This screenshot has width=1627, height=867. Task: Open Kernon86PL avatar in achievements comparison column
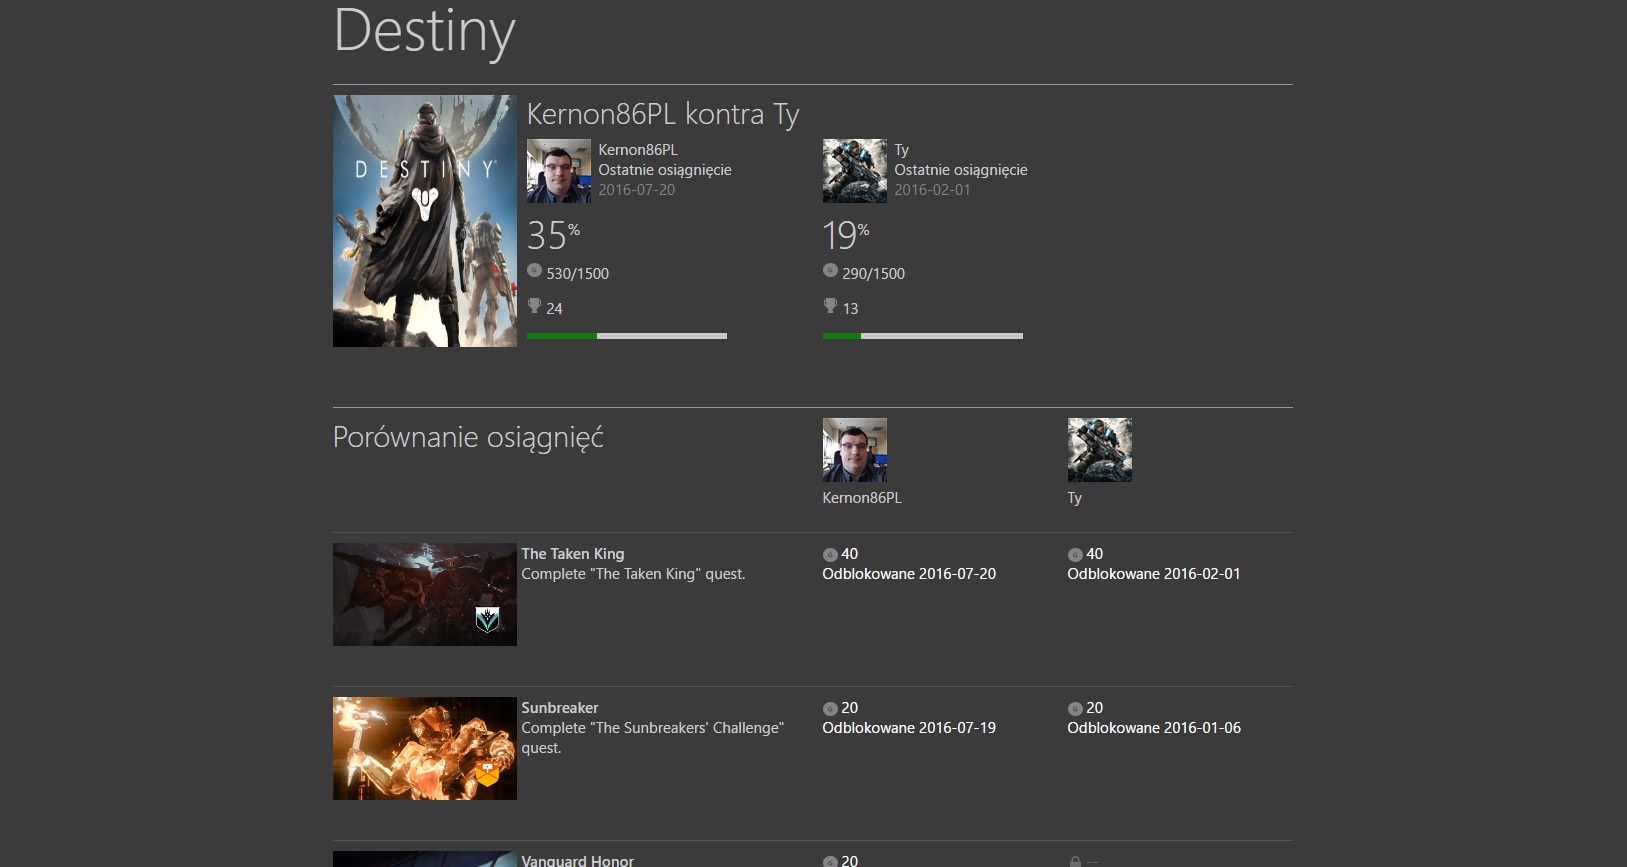855,450
